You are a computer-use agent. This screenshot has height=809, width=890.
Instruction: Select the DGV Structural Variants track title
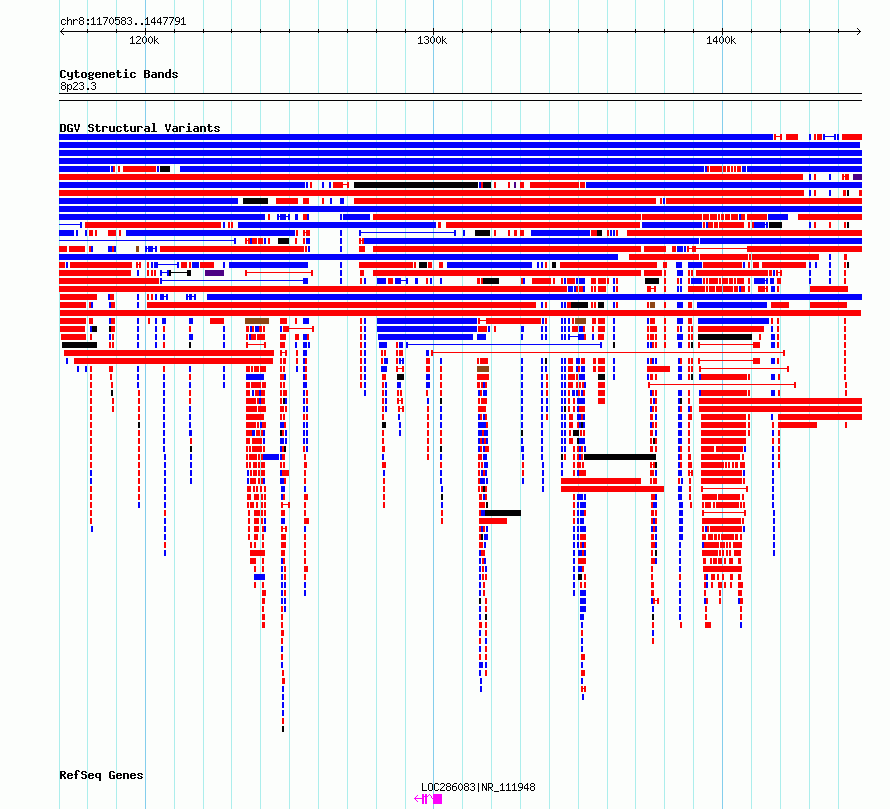pos(140,128)
